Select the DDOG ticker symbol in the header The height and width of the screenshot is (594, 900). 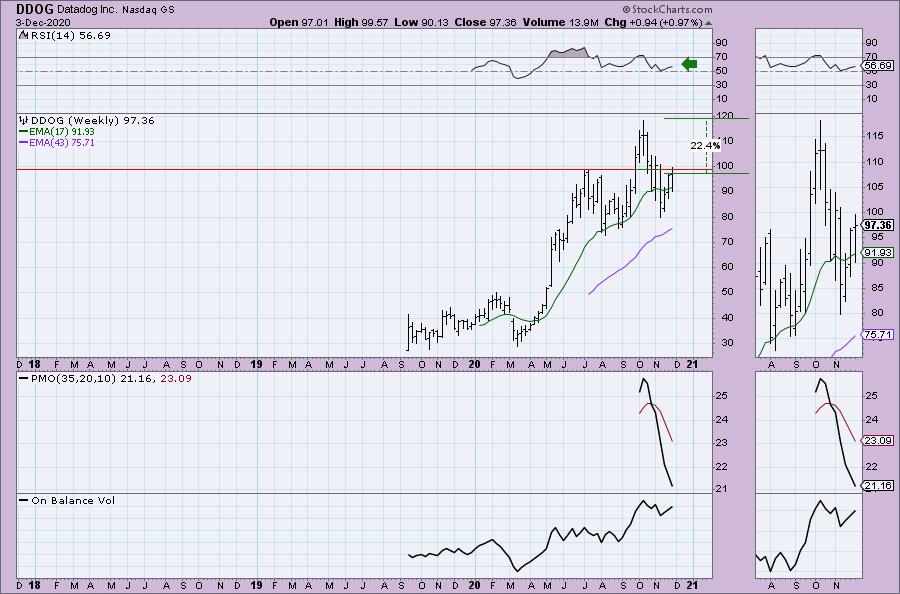tap(35, 9)
